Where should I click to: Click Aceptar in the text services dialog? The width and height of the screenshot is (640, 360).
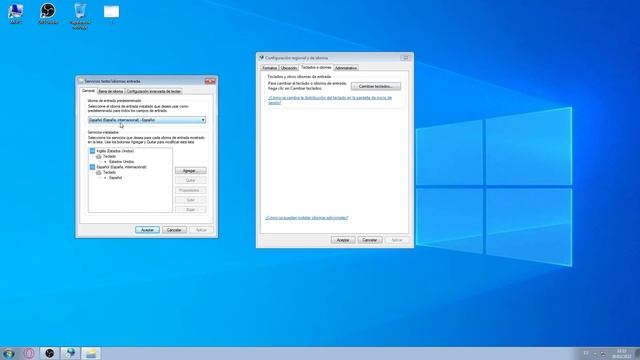[147, 230]
